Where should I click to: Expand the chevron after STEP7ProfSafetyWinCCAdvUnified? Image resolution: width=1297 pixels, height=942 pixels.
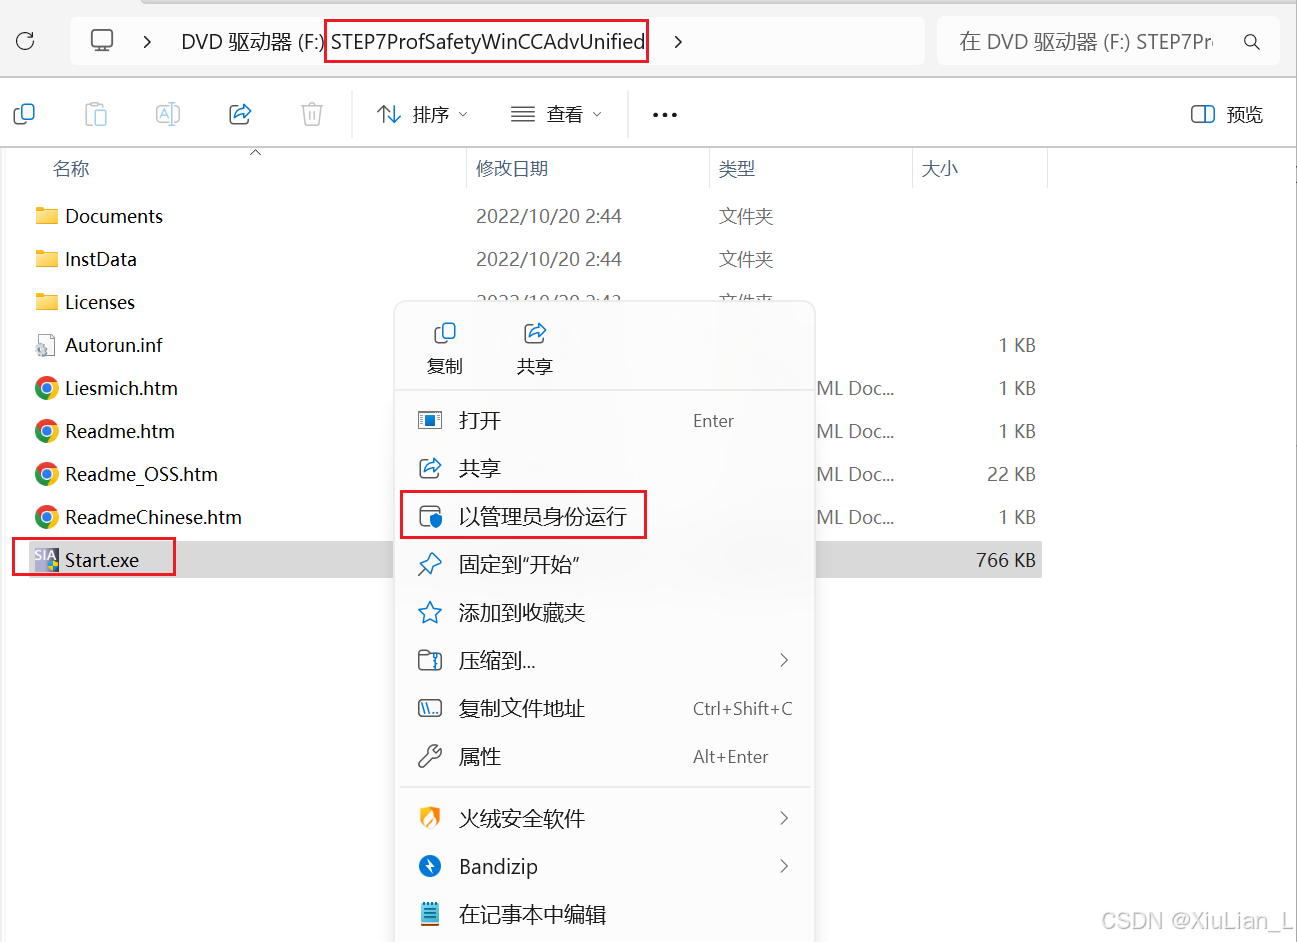(x=678, y=42)
